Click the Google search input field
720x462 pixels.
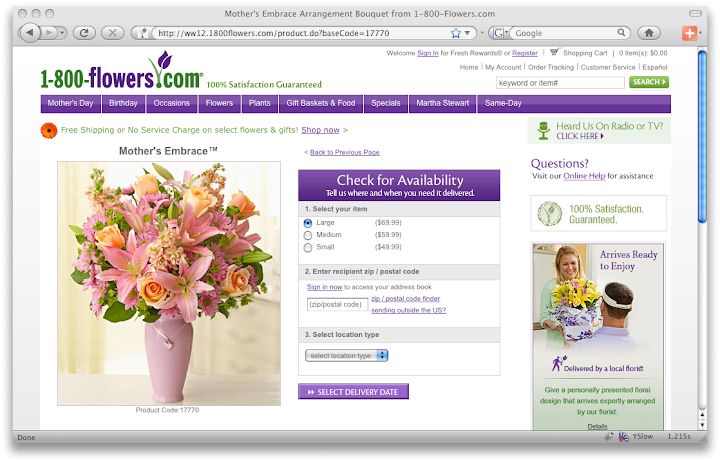click(x=565, y=33)
